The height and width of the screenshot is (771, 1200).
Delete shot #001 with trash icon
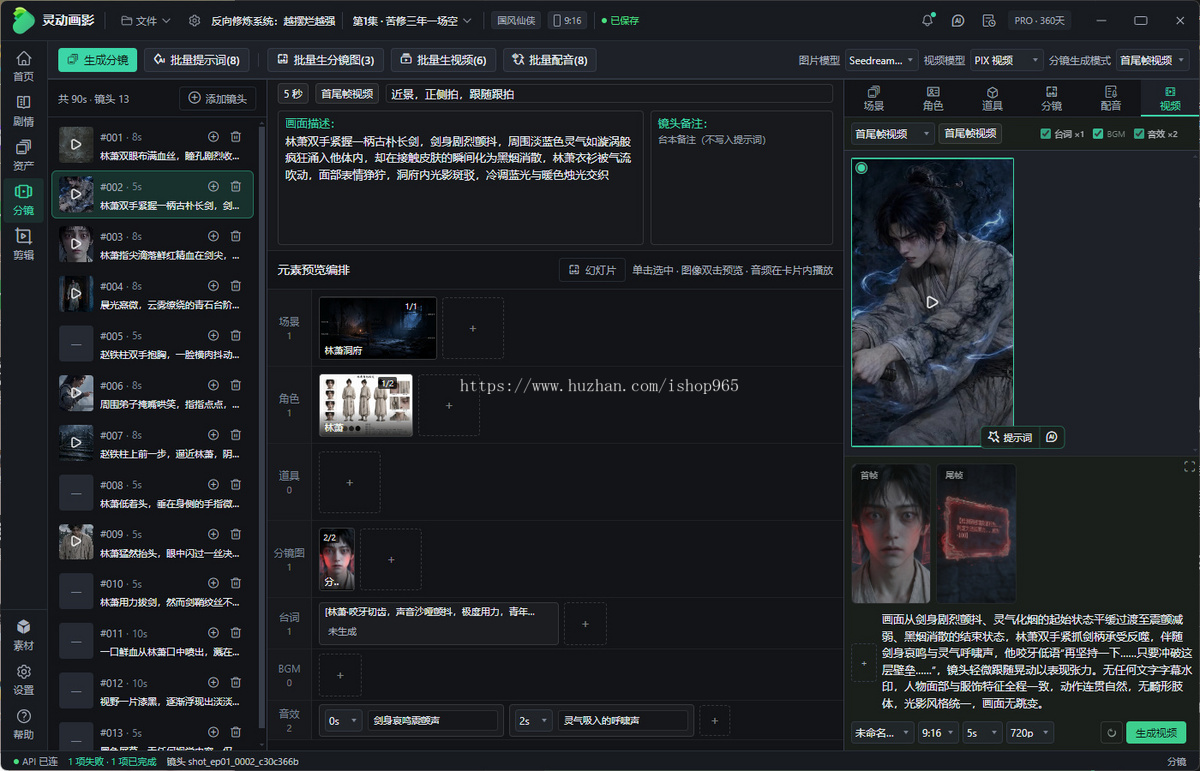click(236, 137)
